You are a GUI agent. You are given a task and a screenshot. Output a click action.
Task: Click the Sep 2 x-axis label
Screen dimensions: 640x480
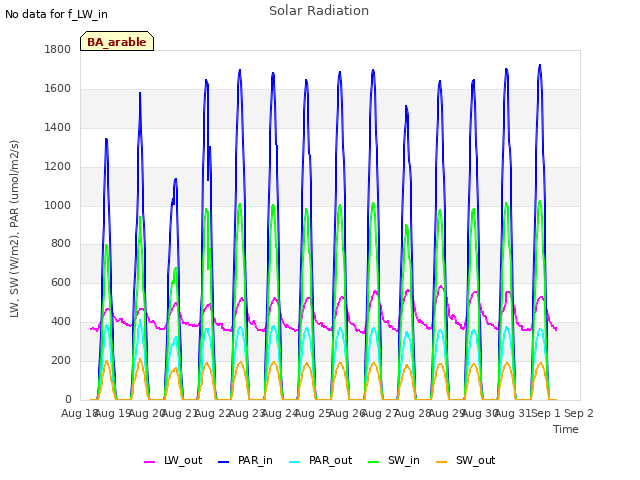click(x=579, y=413)
